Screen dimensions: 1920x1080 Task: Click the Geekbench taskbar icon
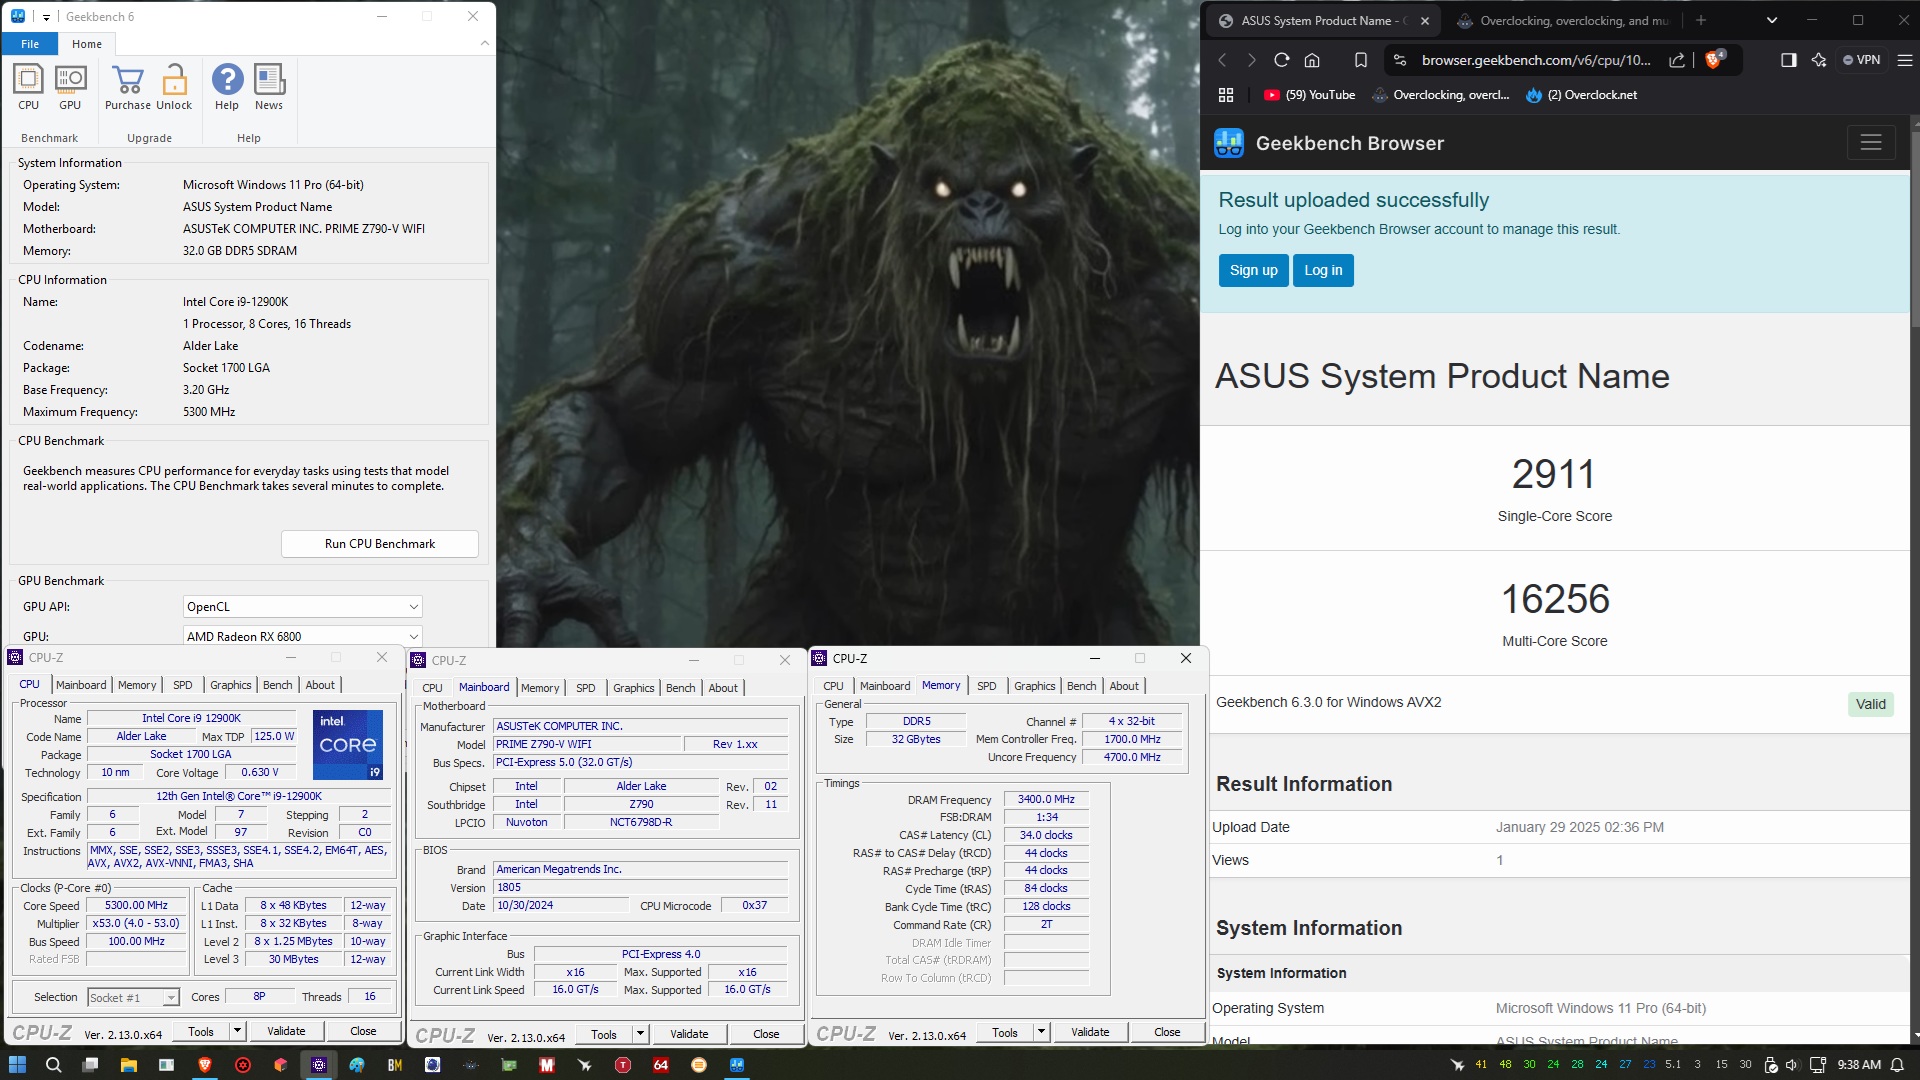pyautogui.click(x=737, y=1064)
